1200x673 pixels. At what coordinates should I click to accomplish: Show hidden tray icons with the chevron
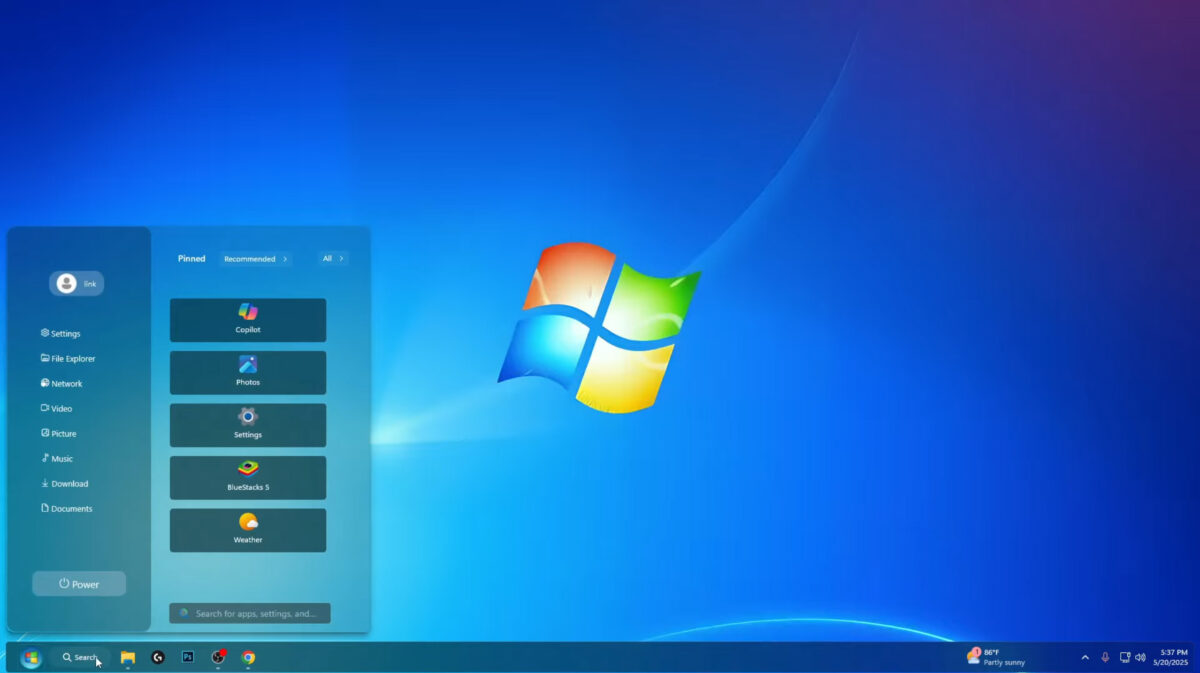coord(1085,657)
